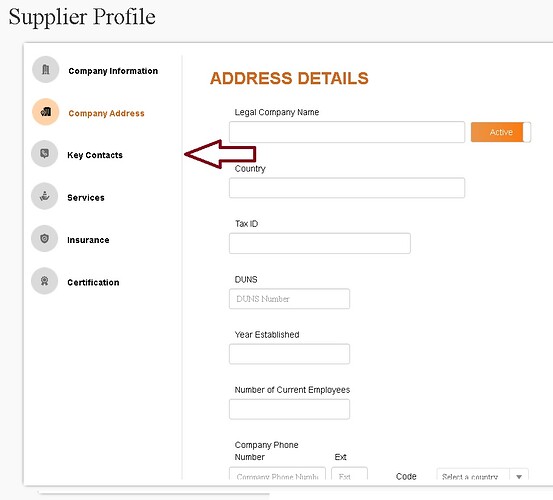The width and height of the screenshot is (553, 500).
Task: Switch to the Services section label
Action: coord(86,198)
